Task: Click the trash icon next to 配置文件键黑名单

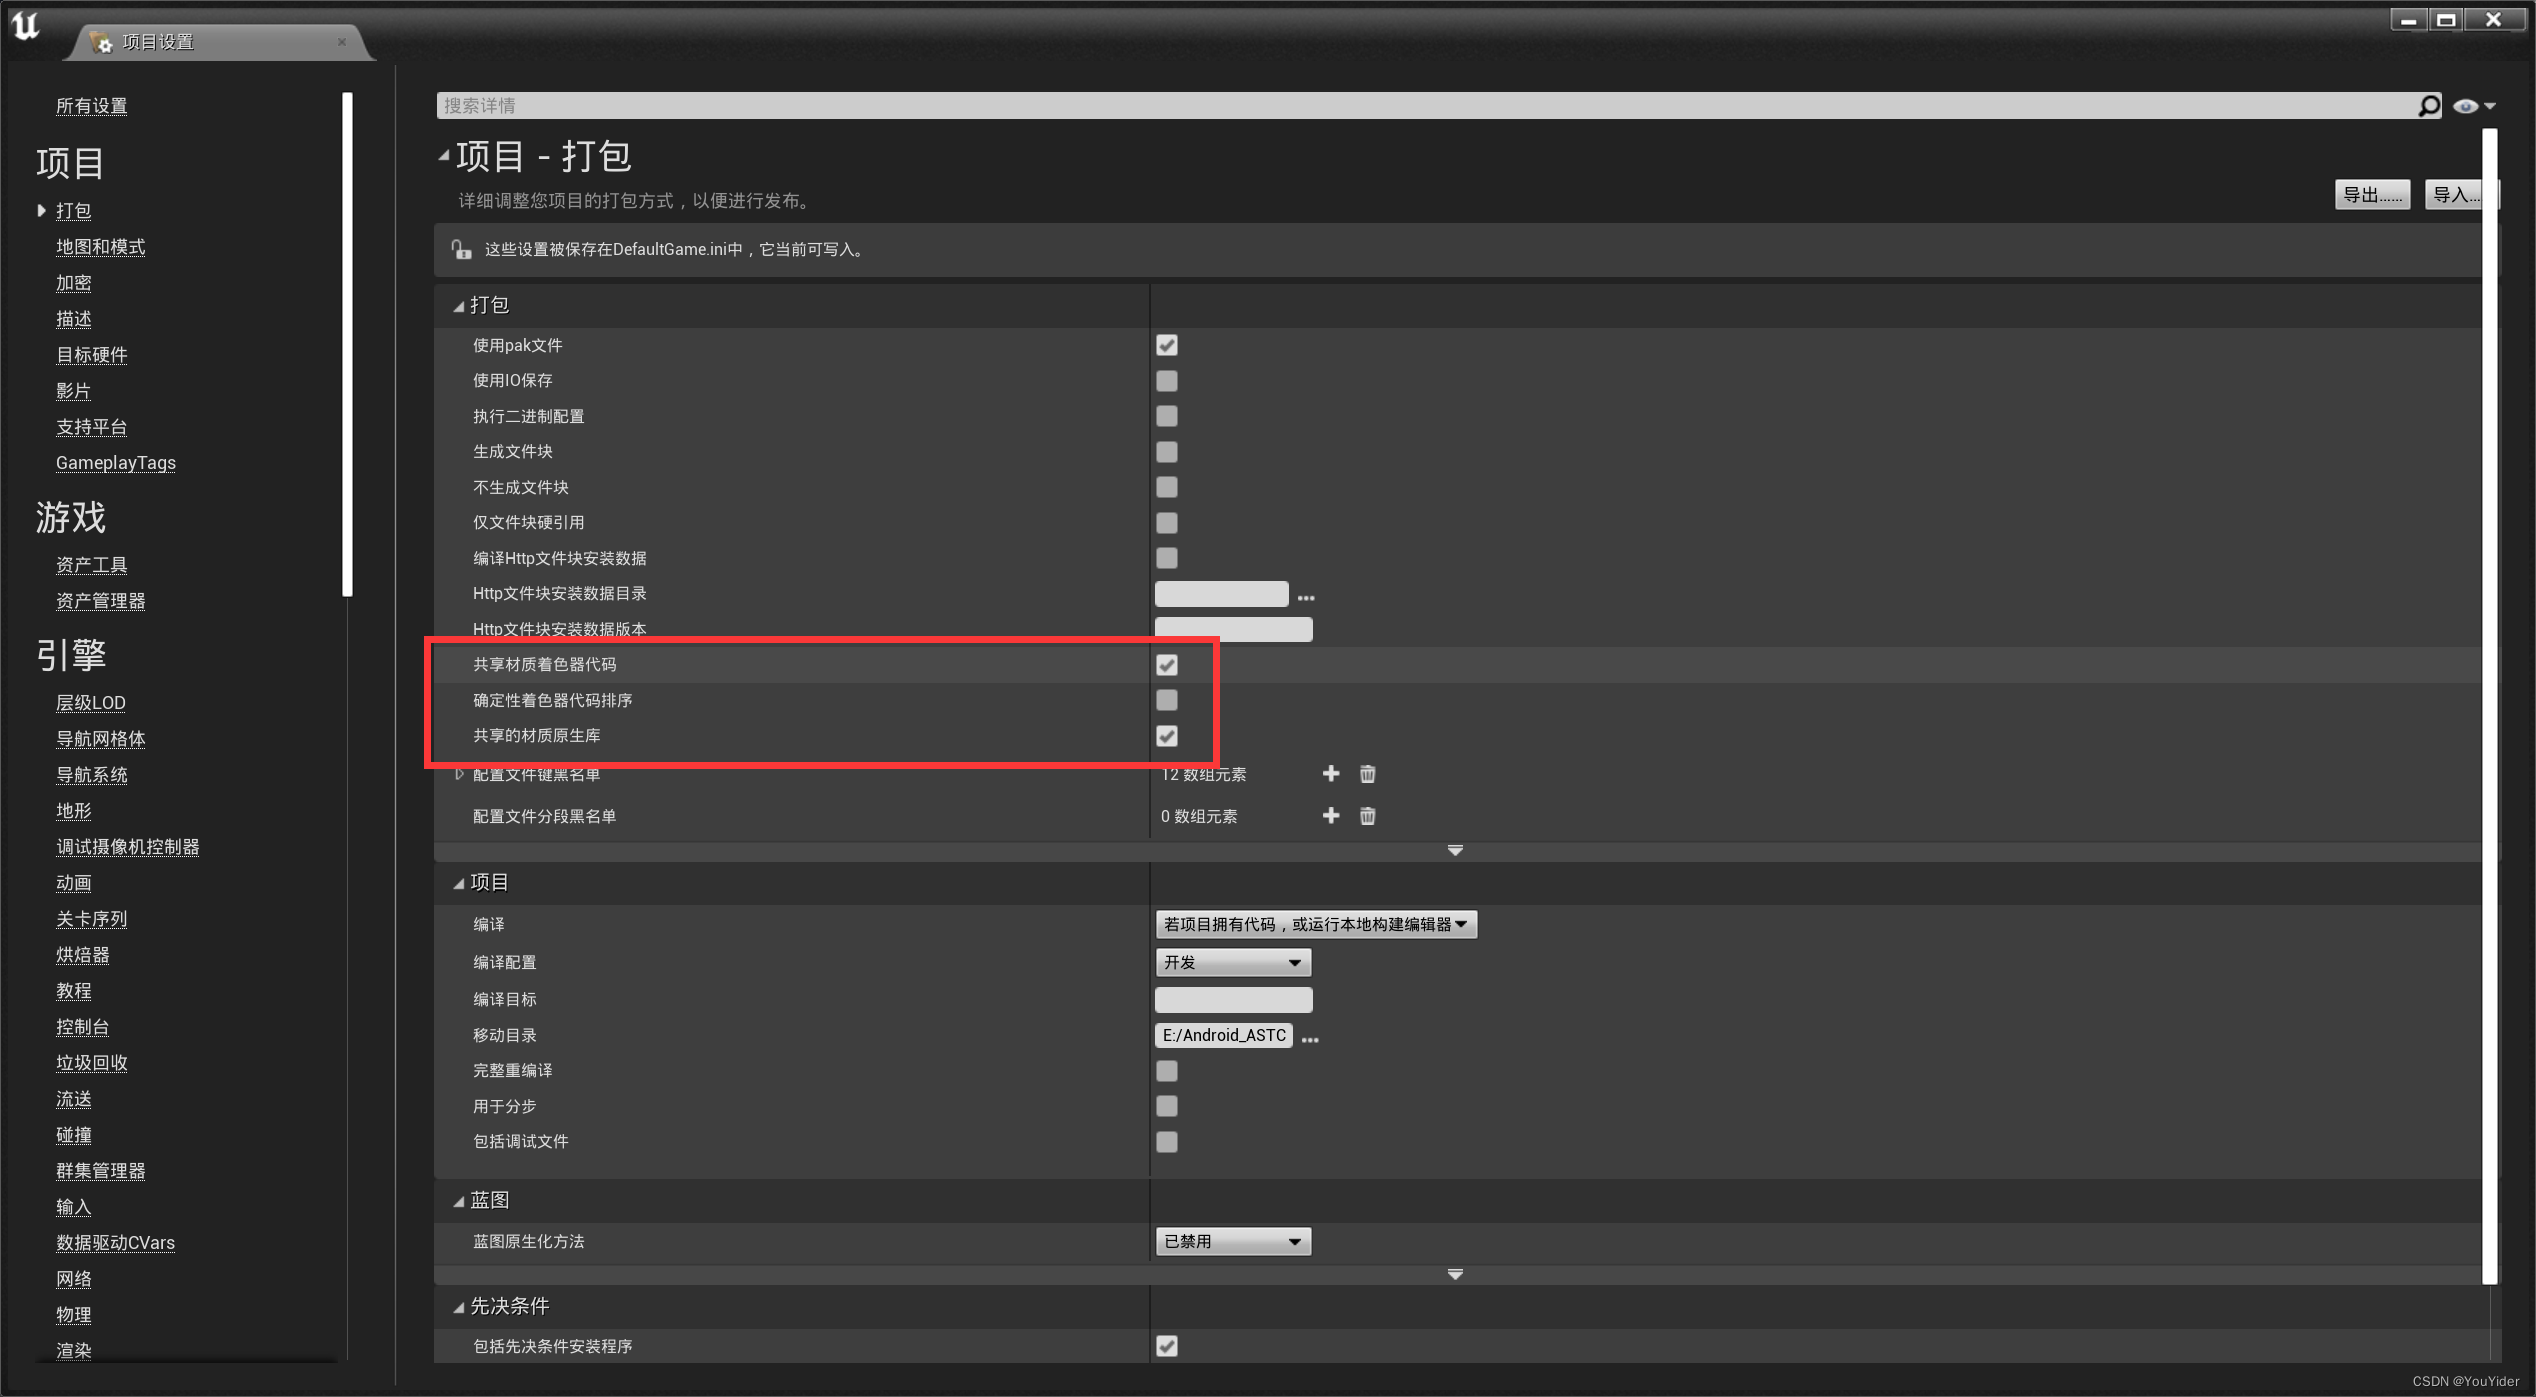Action: click(1367, 773)
